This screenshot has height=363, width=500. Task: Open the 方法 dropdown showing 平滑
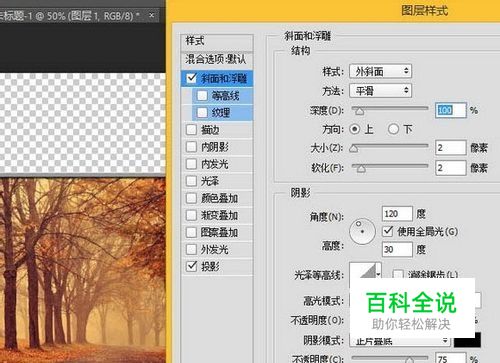[380, 91]
